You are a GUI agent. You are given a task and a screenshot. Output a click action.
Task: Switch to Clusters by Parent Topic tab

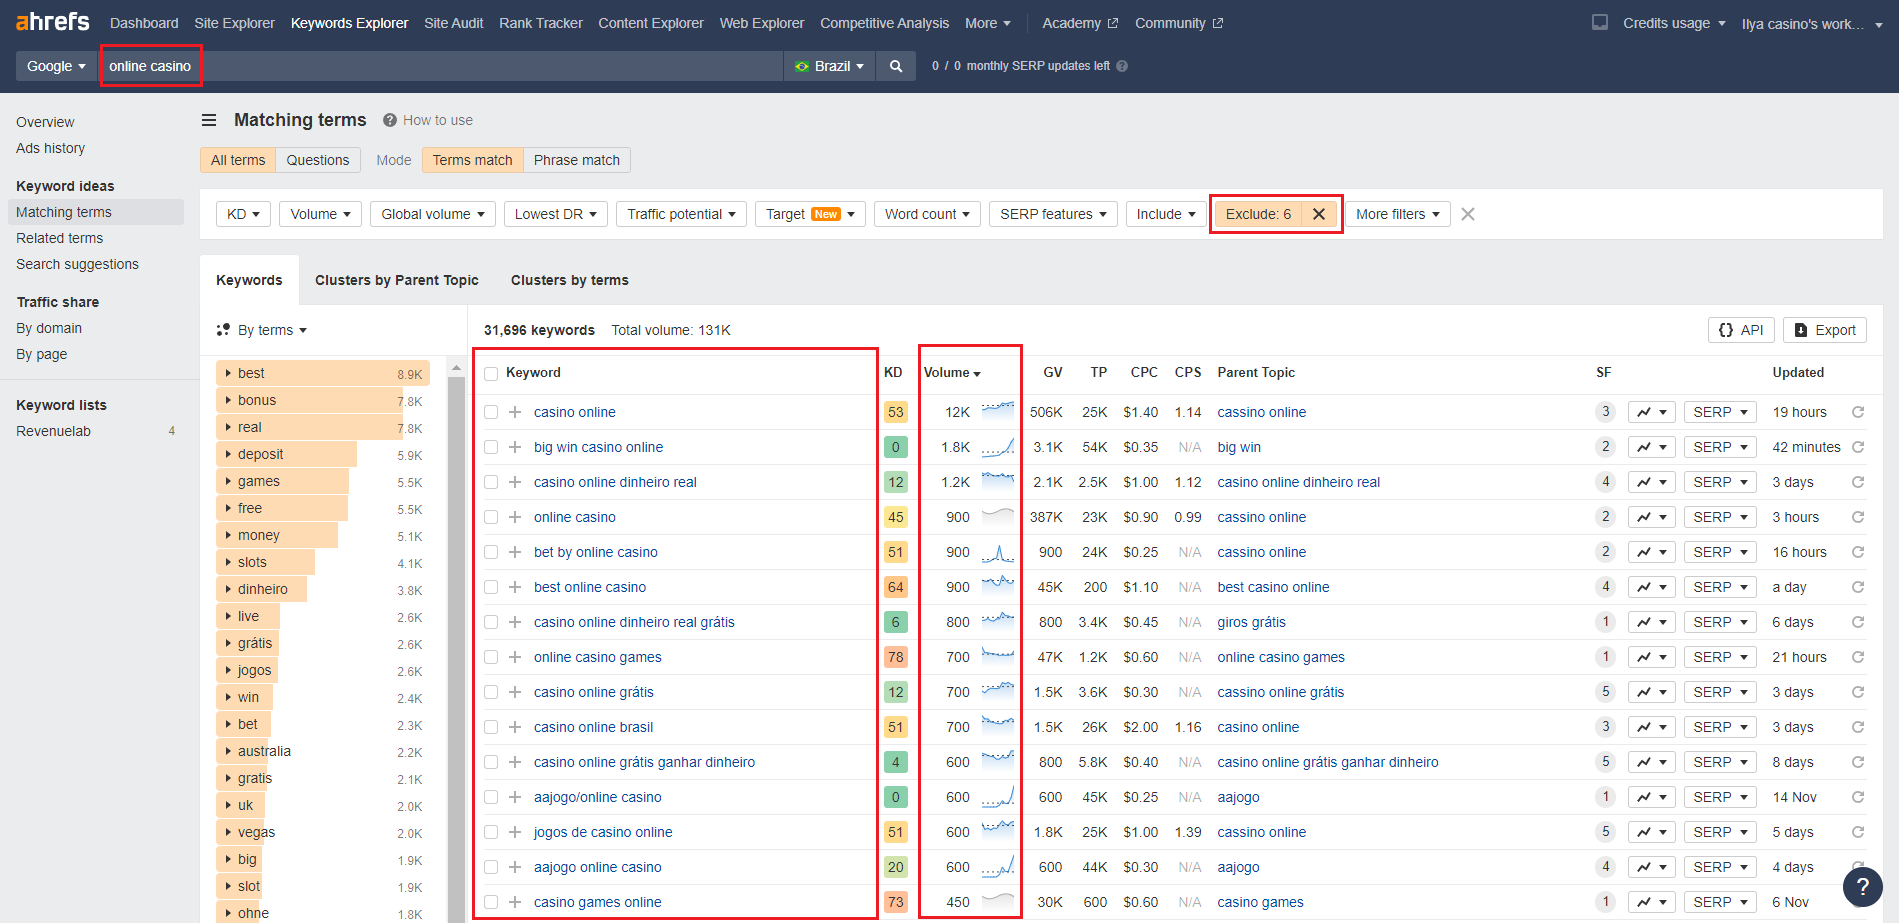pyautogui.click(x=397, y=280)
